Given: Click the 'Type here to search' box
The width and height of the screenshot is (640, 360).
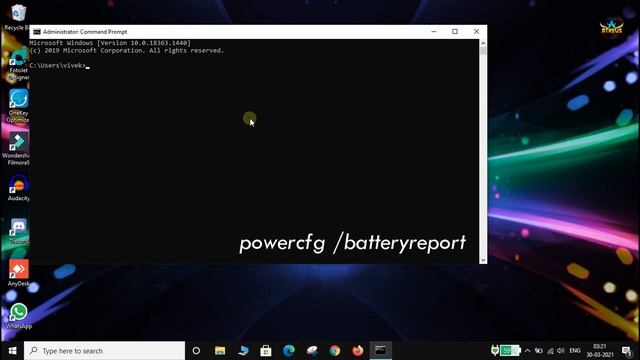Looking at the screenshot, I should [x=104, y=351].
